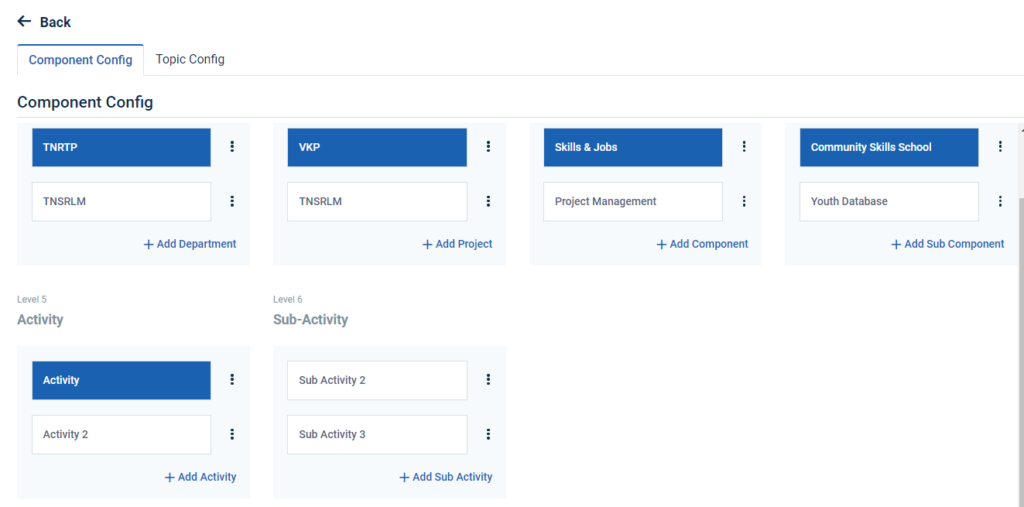Switch to the Topic Config tab
Screen dimensions: 1024x507
tap(190, 60)
